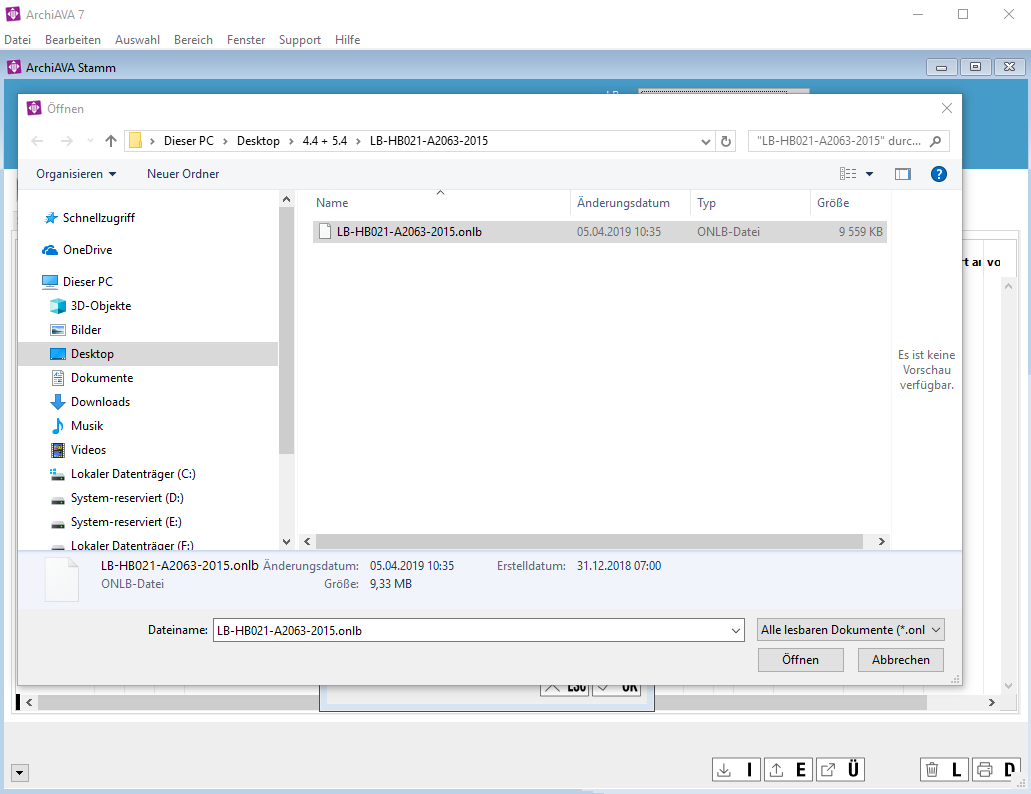The height and width of the screenshot is (794, 1031).
Task: Close the Öffnen dialog
Action: pyautogui.click(x=946, y=108)
